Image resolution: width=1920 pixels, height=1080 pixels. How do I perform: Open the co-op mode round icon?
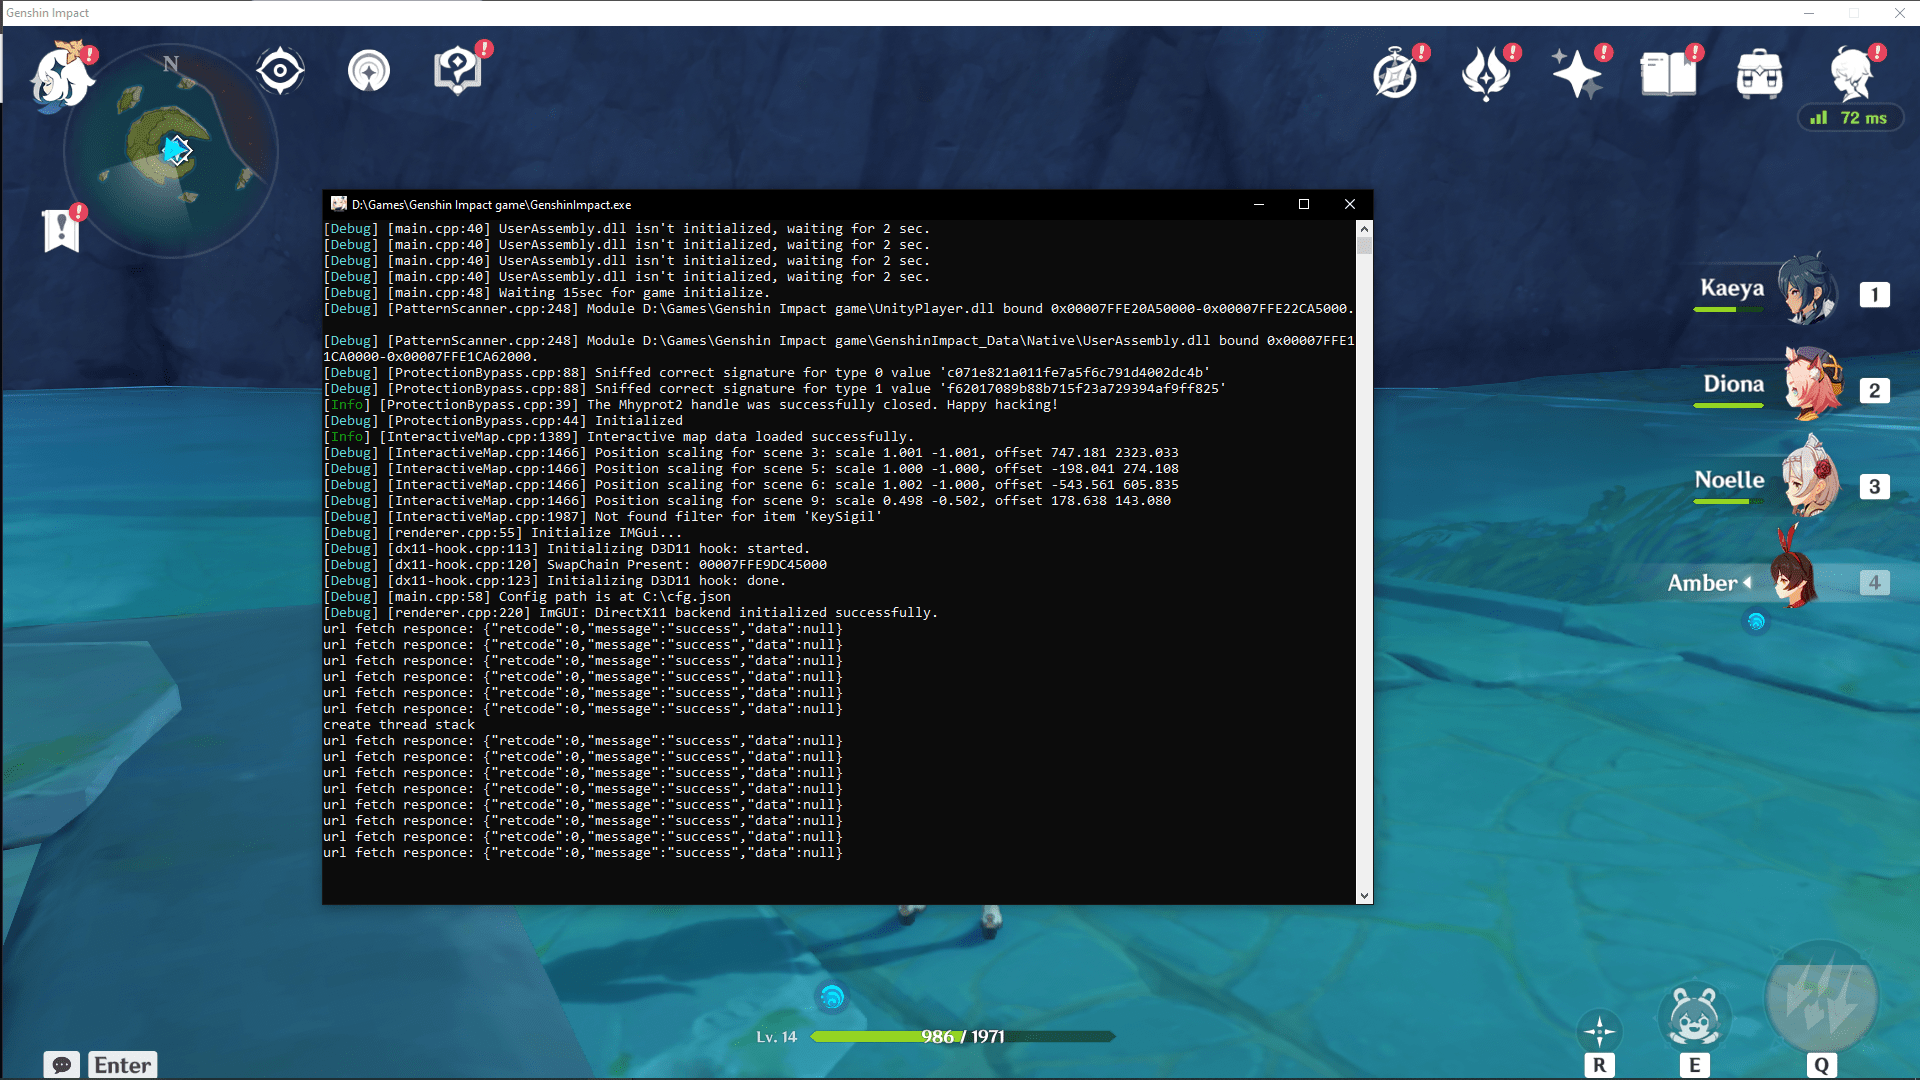369,71
